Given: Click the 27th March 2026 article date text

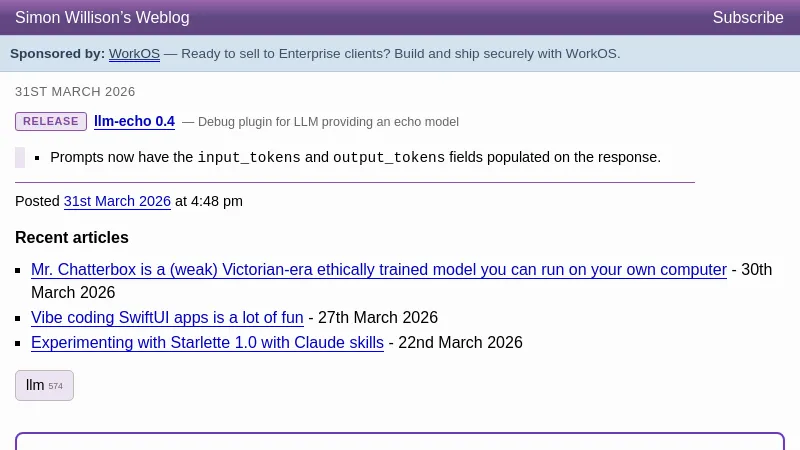Looking at the screenshot, I should point(378,318).
